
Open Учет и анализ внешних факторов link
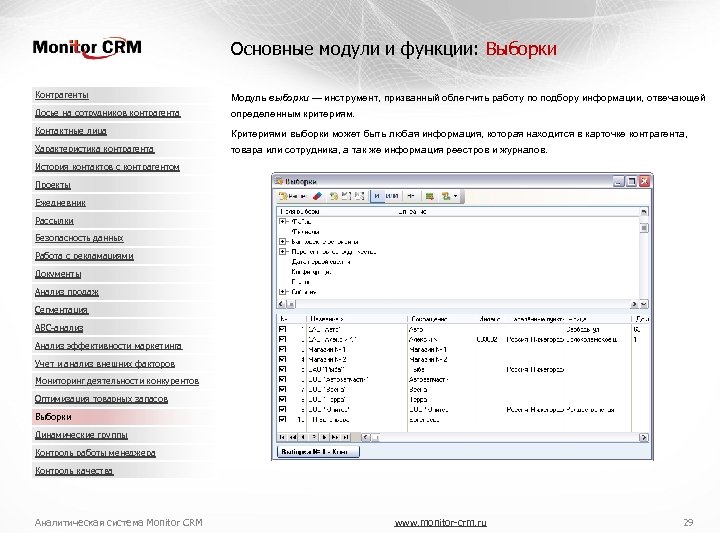pyautogui.click(x=105, y=364)
